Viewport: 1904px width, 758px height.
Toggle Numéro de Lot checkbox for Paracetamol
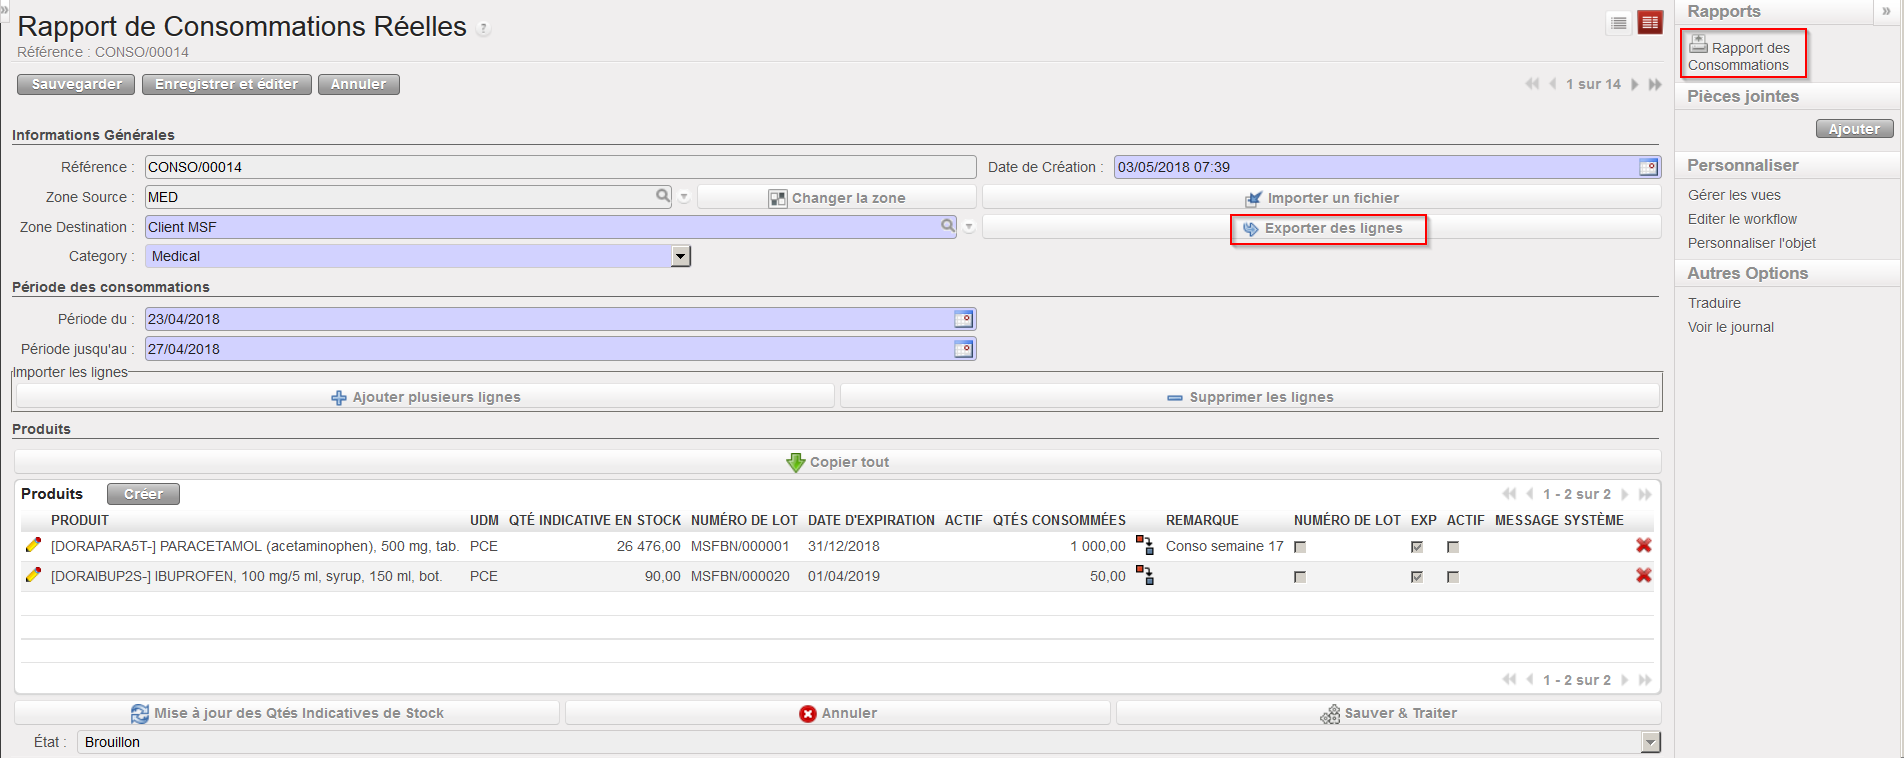[x=1300, y=547]
